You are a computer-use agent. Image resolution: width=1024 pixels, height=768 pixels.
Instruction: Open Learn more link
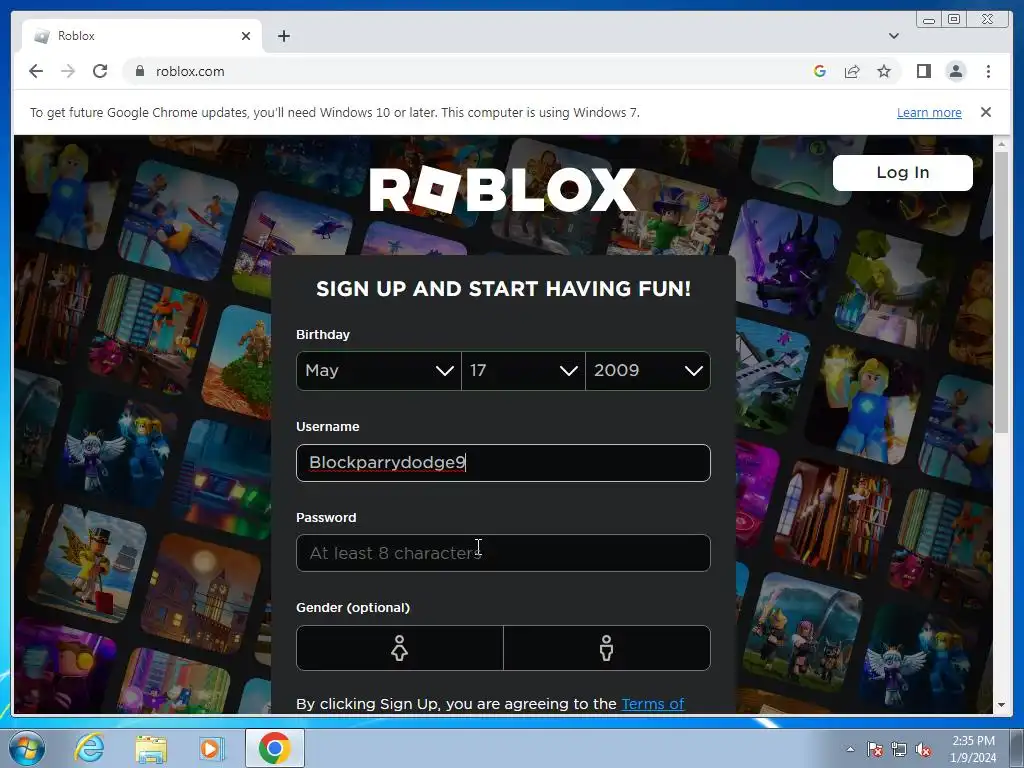[929, 112]
